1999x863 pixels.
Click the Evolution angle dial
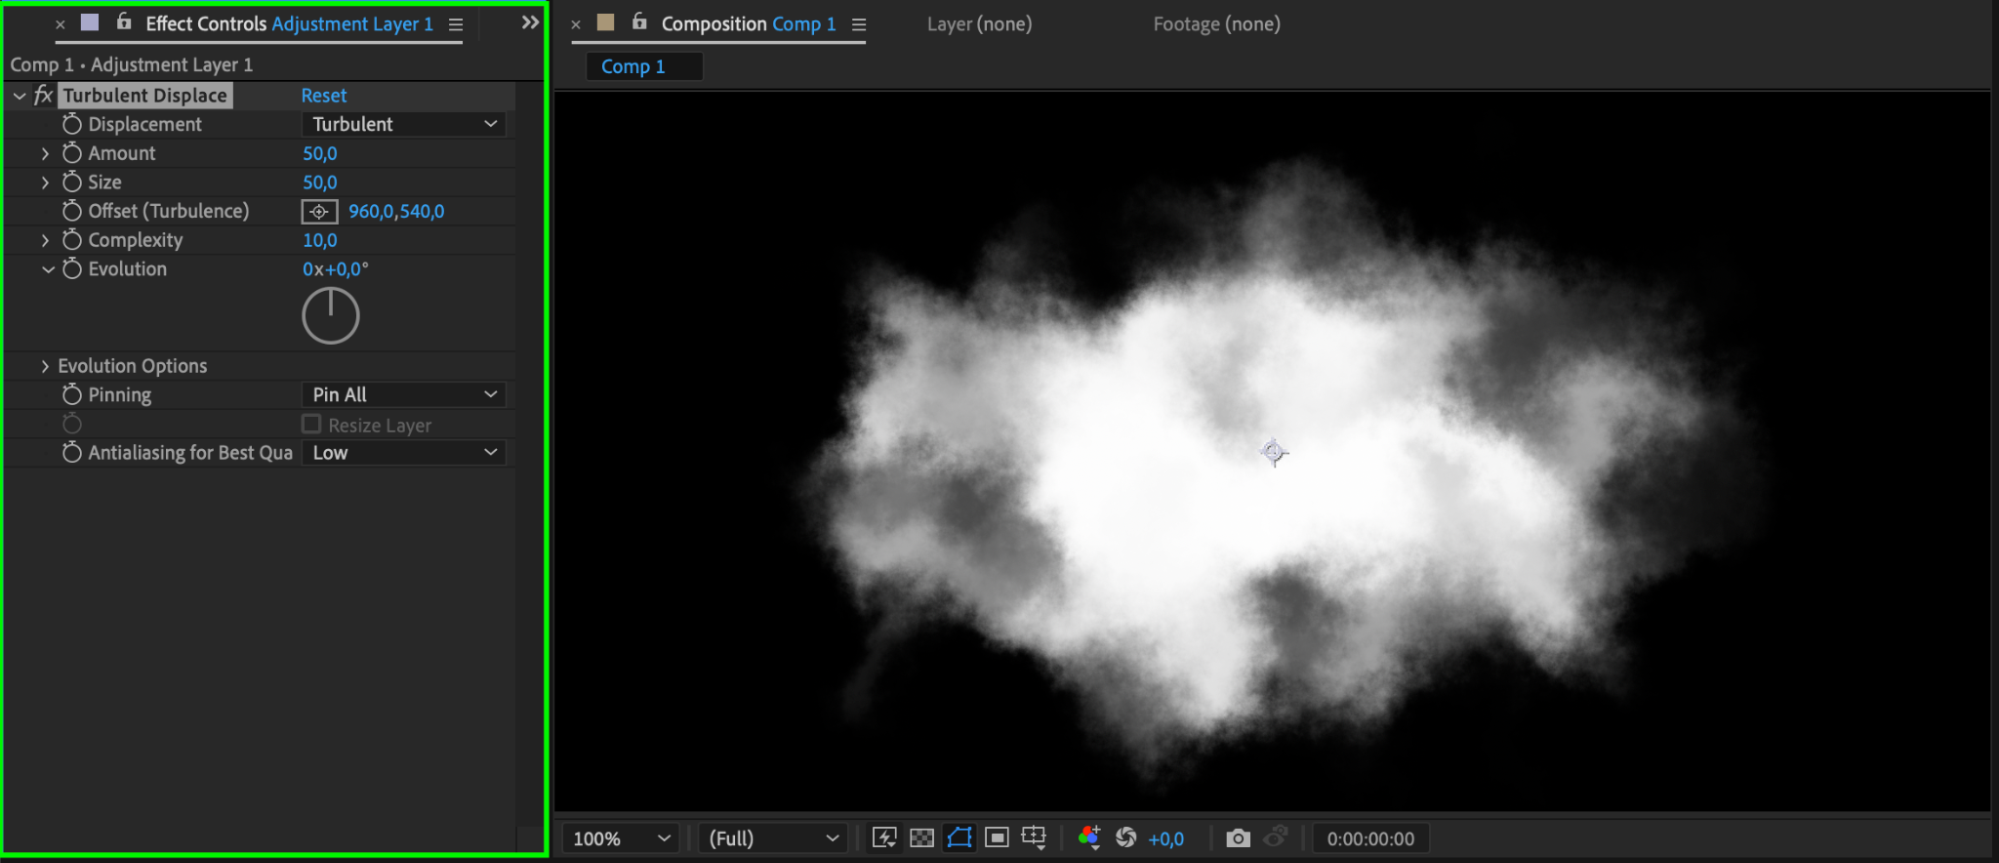tap(330, 316)
